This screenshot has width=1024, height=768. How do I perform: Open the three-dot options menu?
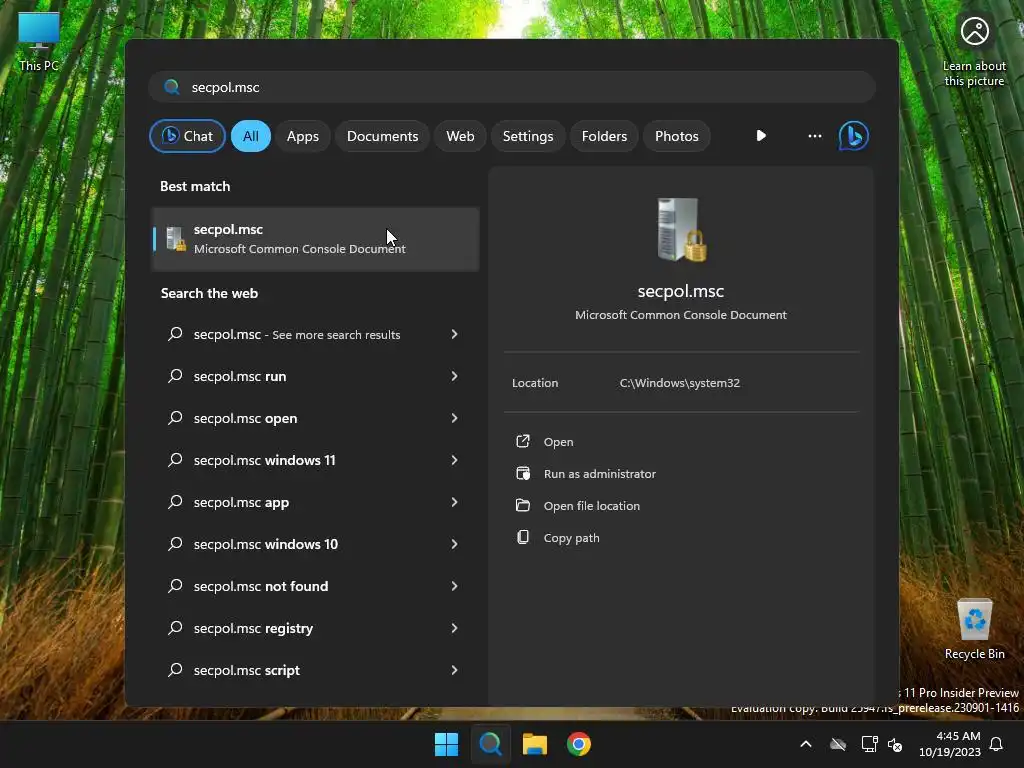(814, 136)
